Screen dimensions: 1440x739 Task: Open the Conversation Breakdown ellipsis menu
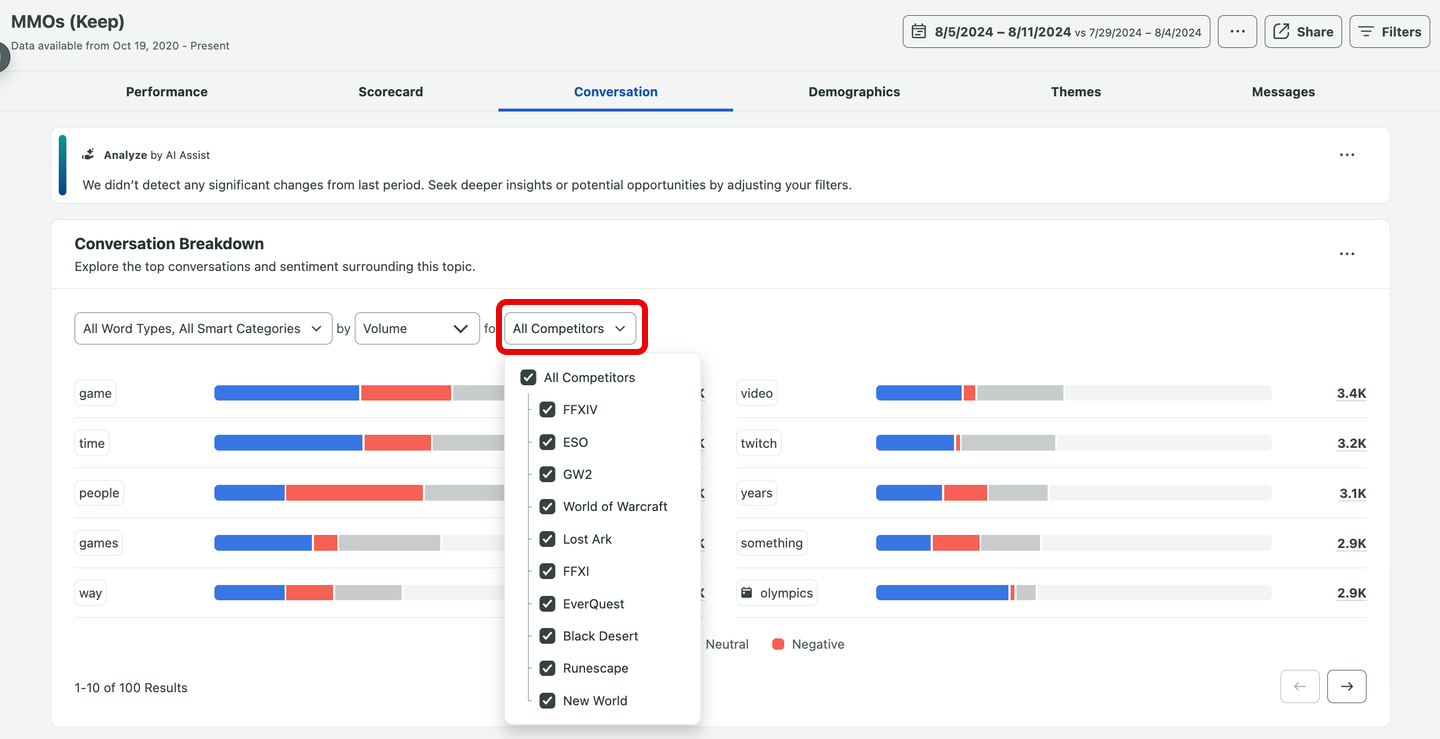[1347, 253]
